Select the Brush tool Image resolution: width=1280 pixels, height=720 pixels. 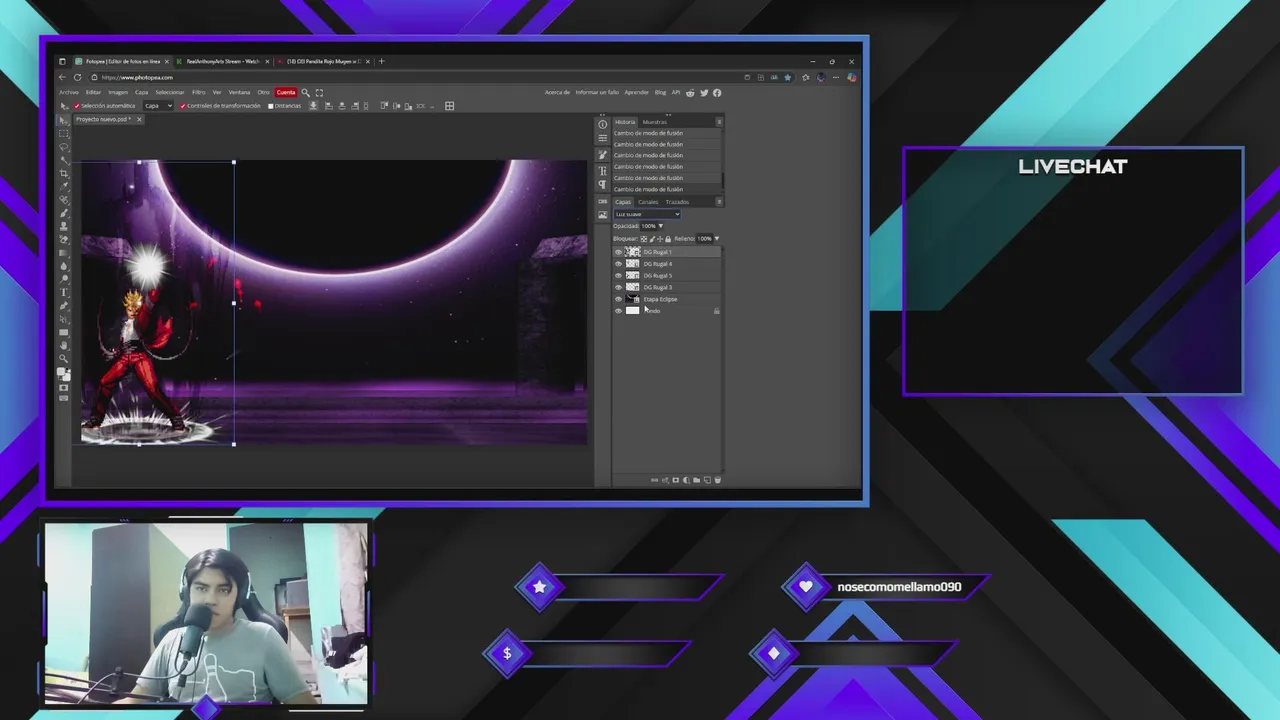click(x=64, y=213)
